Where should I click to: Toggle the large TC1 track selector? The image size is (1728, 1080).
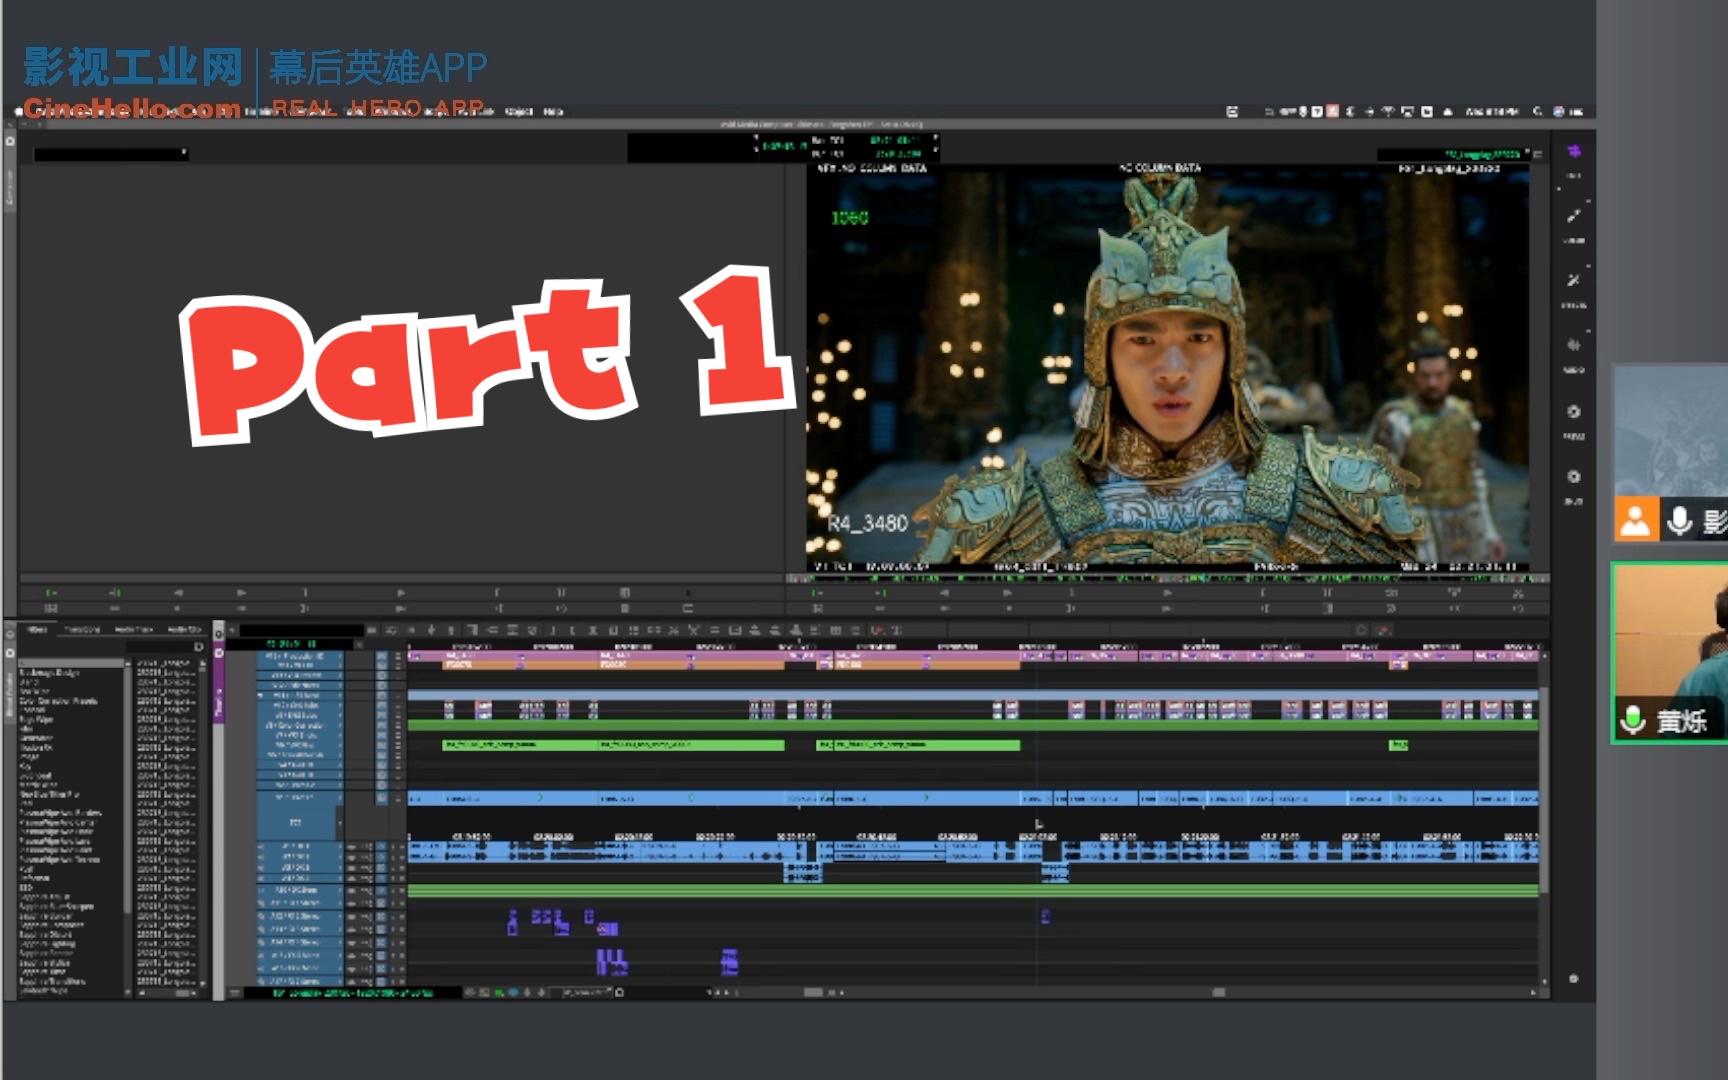pyautogui.click(x=297, y=822)
